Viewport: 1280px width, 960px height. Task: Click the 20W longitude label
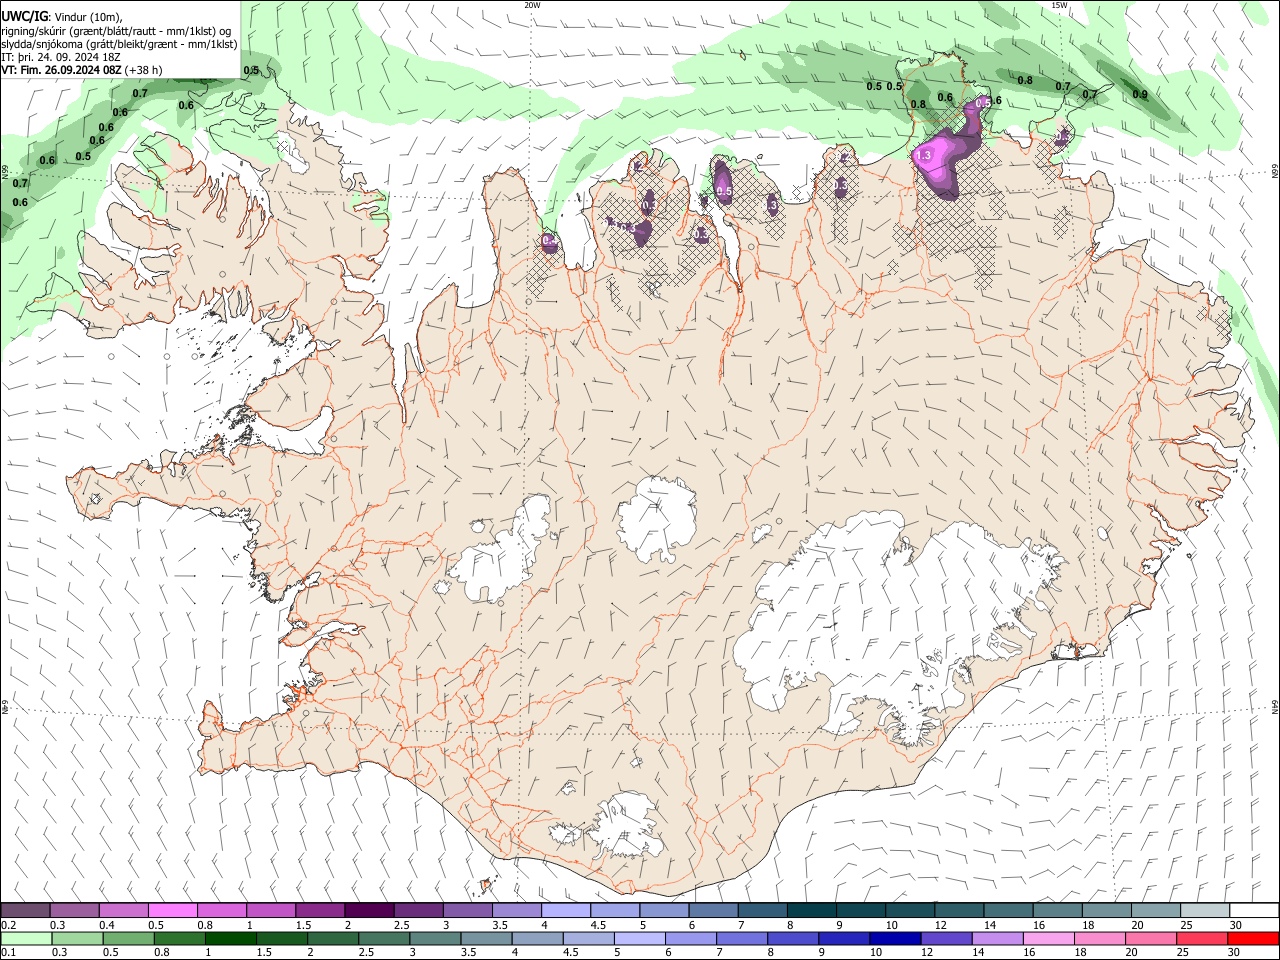coord(533,5)
